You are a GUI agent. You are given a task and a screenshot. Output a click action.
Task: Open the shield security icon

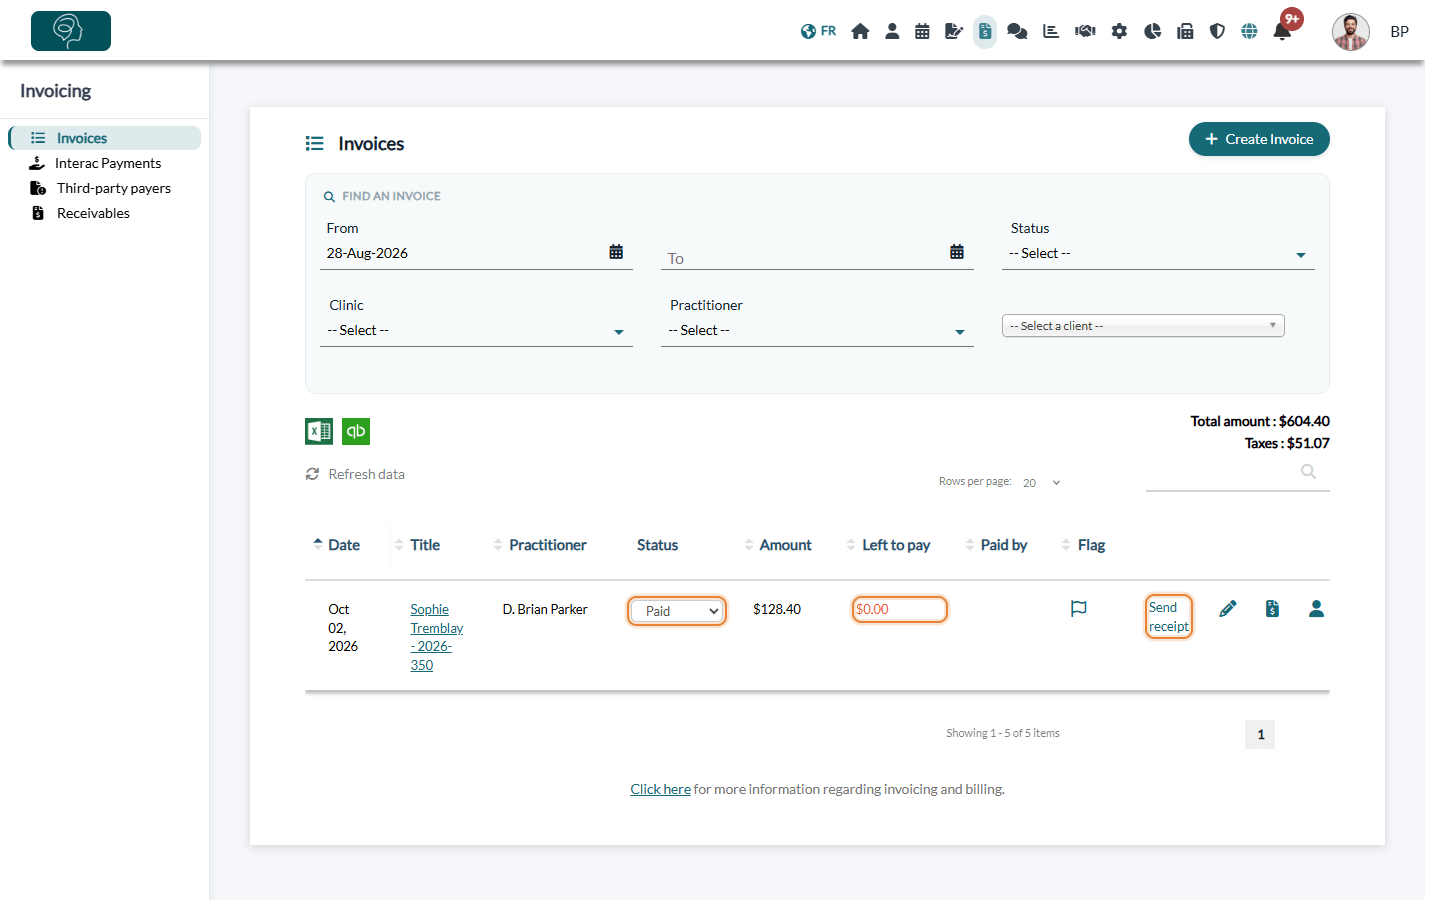(1217, 31)
